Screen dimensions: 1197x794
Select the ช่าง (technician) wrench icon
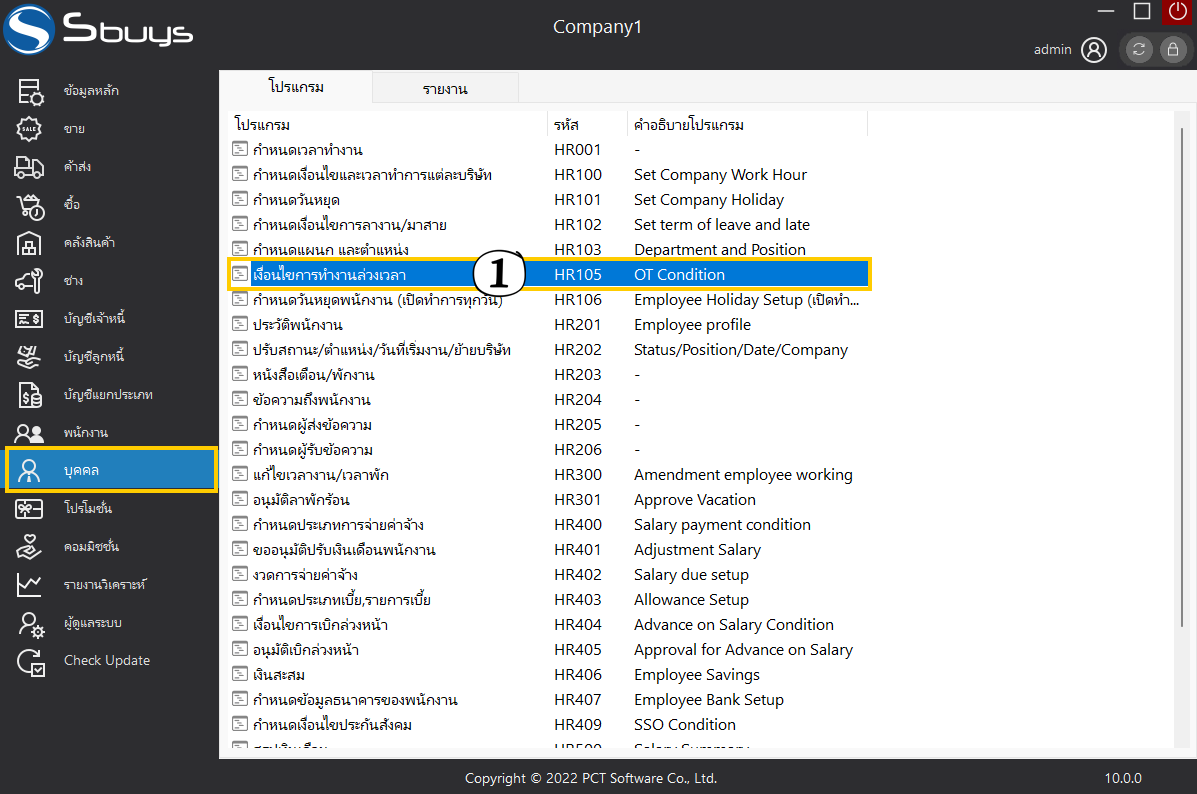point(30,281)
